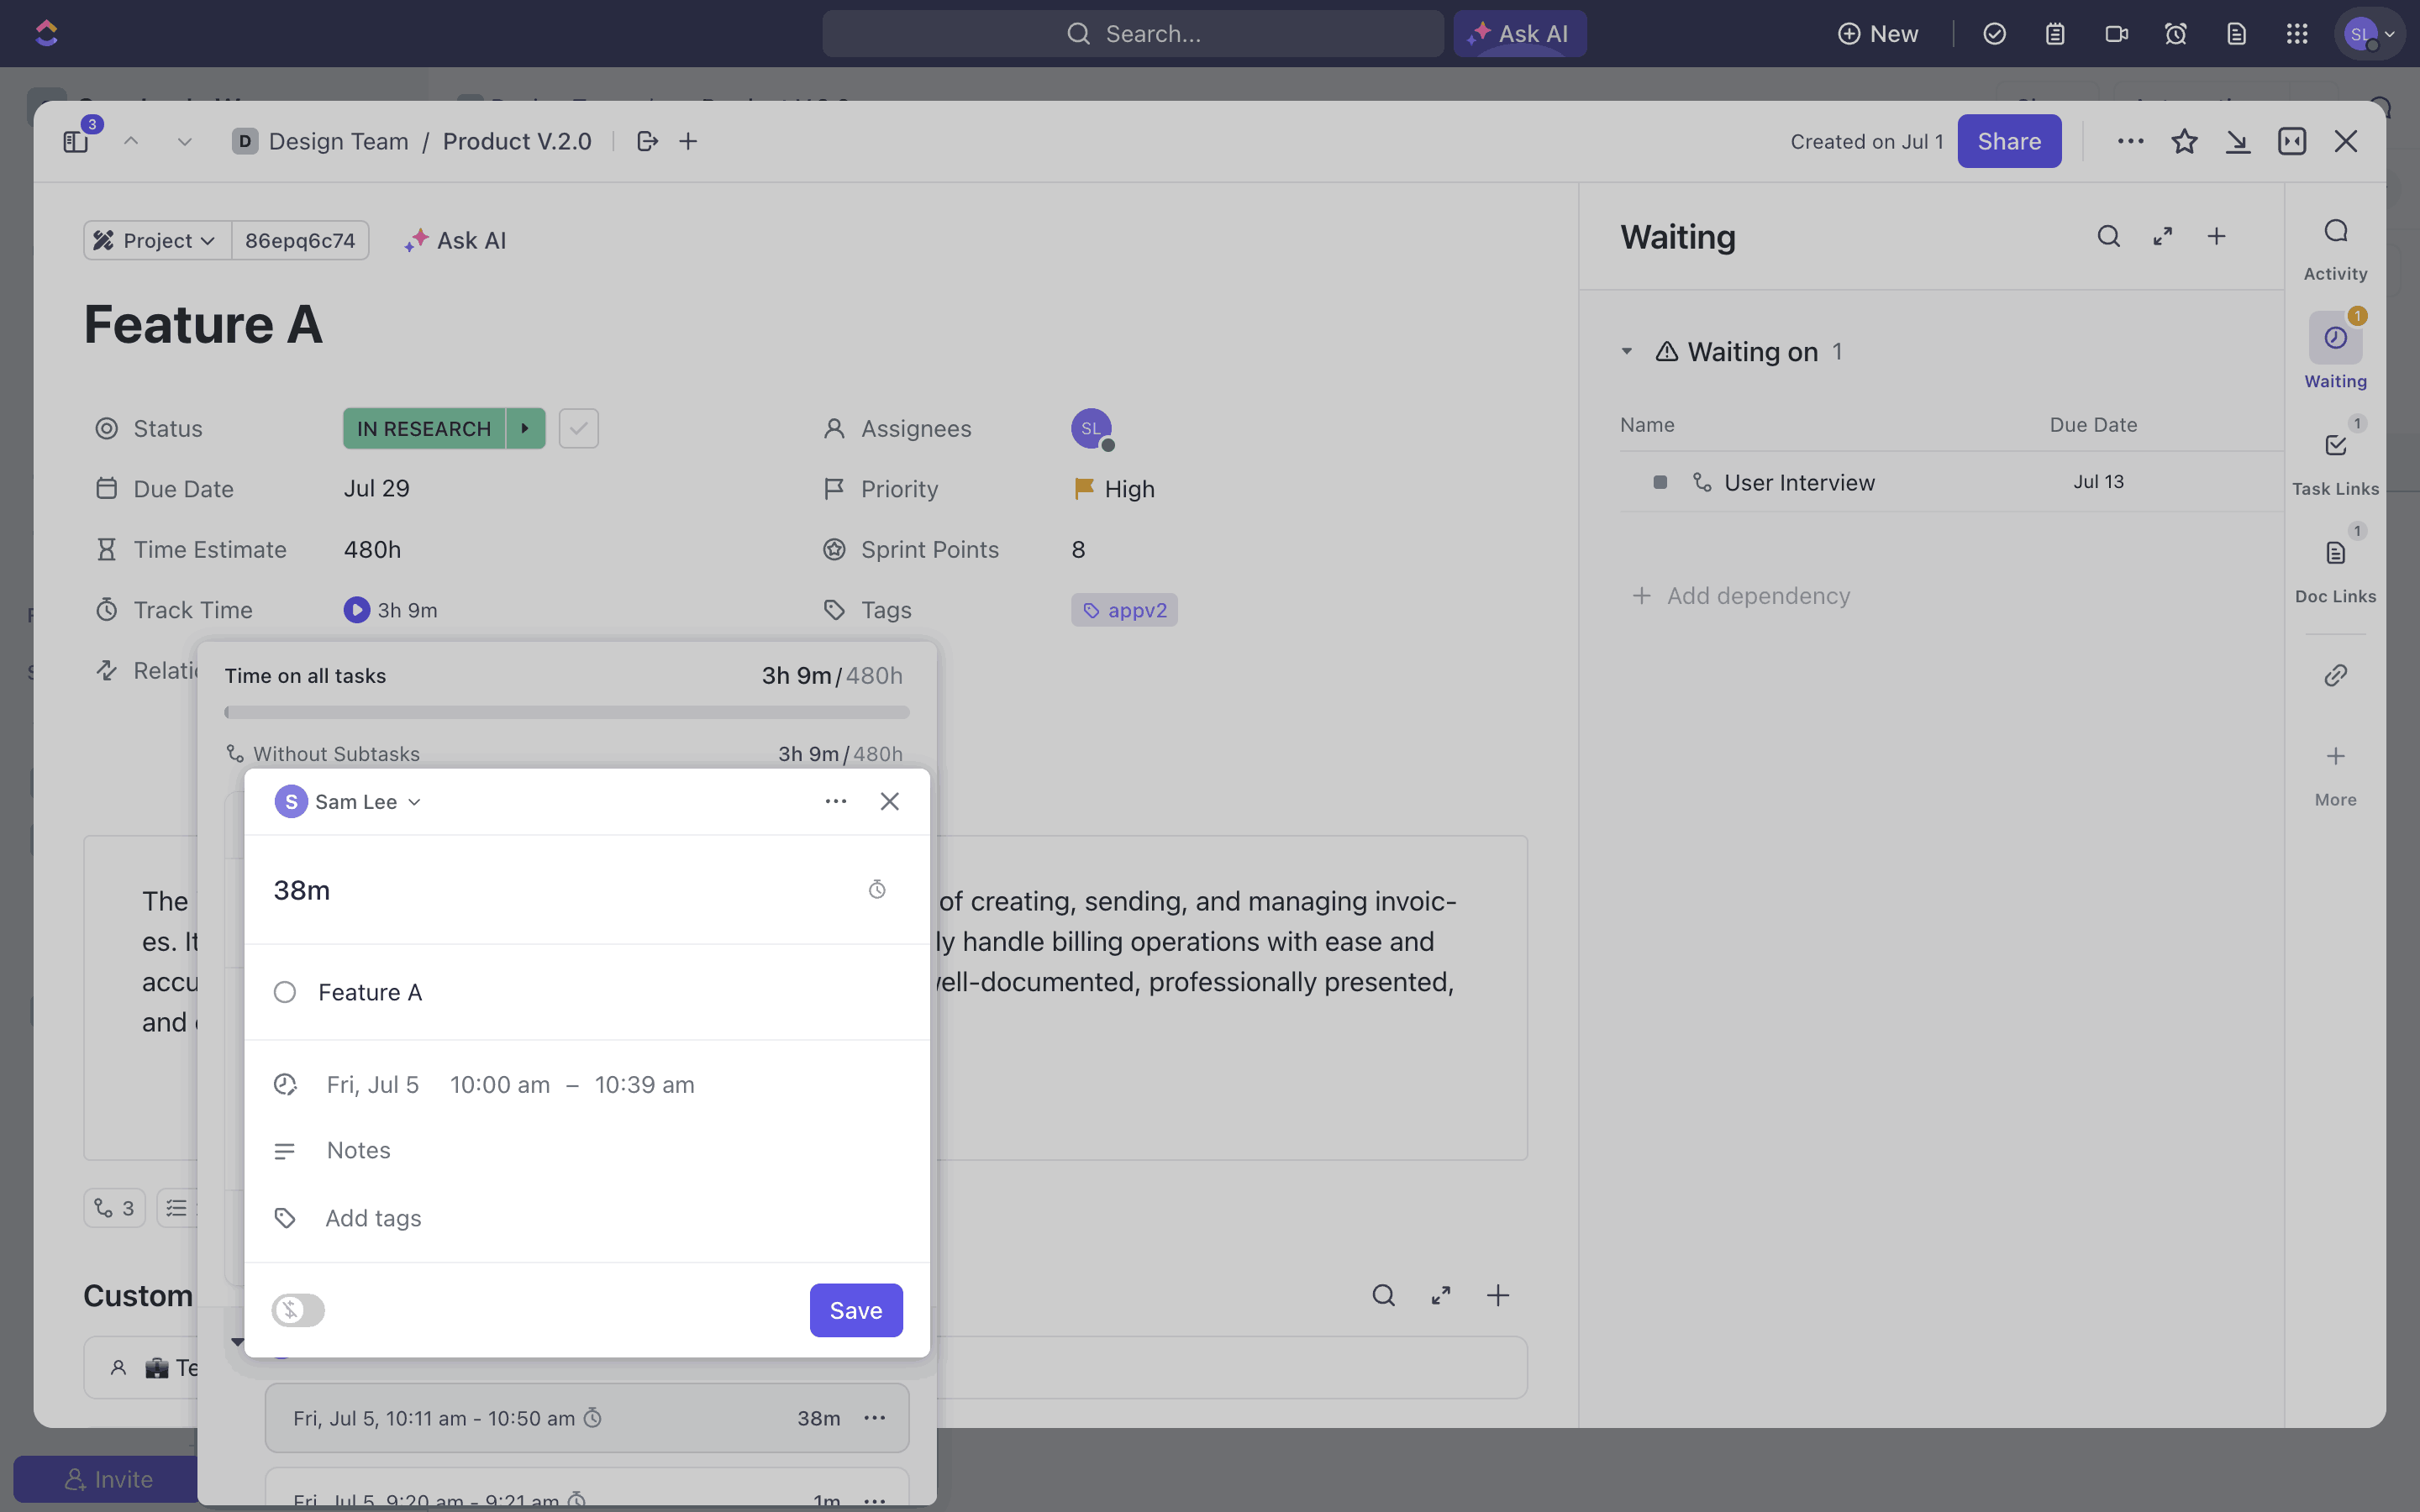Open the copy link icon in sidebar
2420x1512 pixels.
[x=2335, y=676]
